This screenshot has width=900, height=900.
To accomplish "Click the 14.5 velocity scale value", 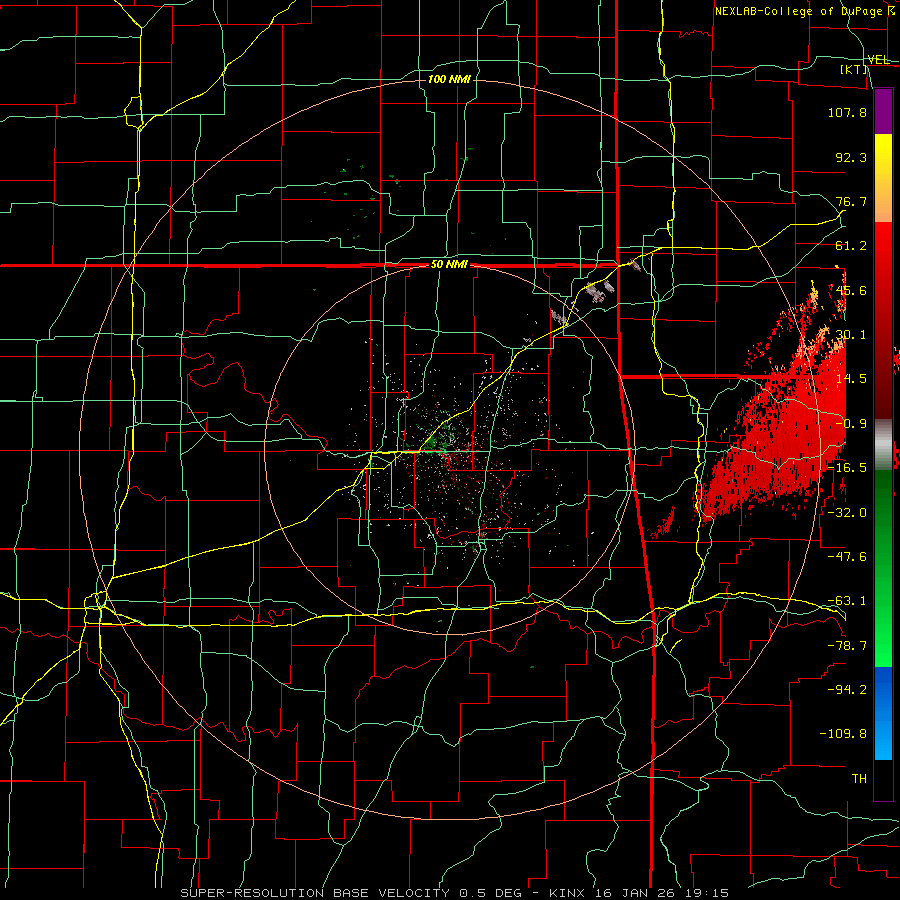I will coord(851,379).
